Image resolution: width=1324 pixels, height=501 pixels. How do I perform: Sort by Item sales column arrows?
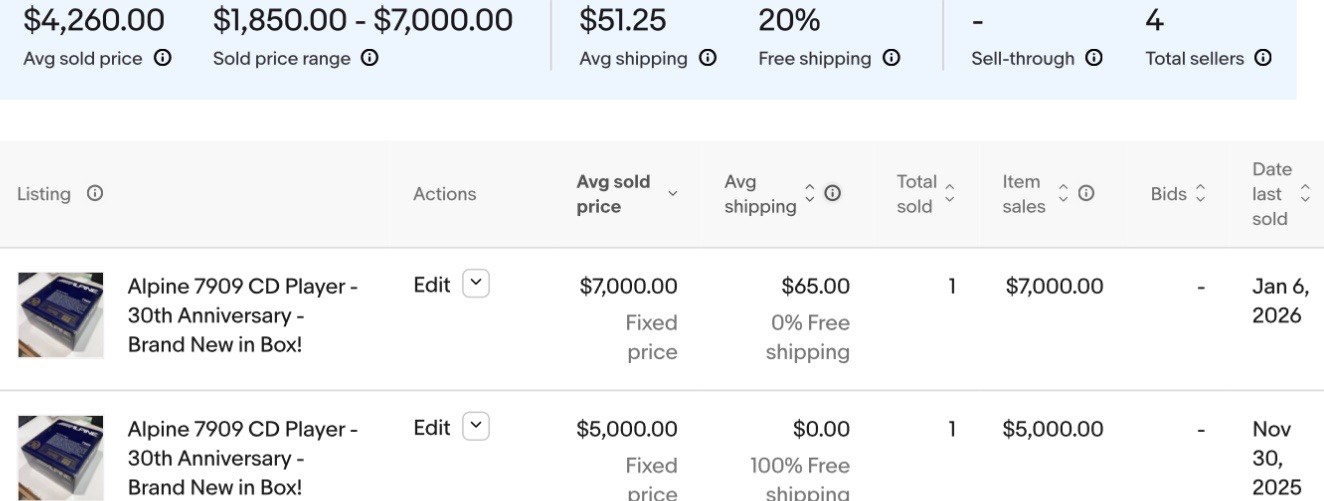1064,194
